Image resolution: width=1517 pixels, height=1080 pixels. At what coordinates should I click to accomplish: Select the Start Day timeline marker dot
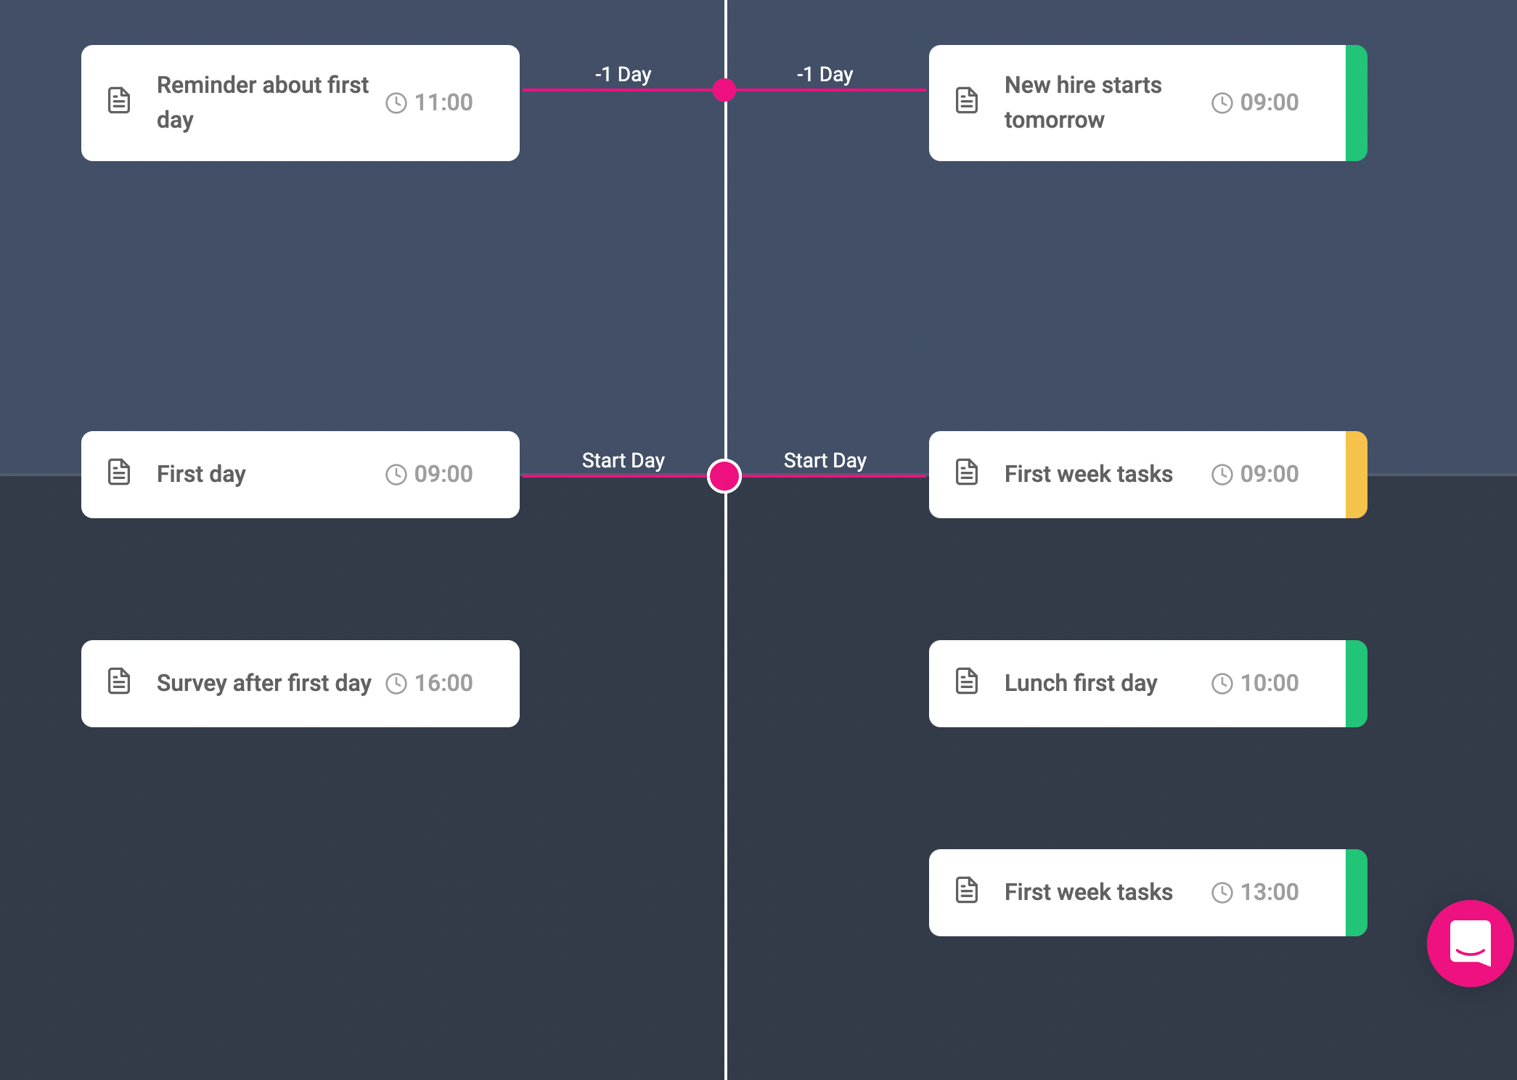(x=724, y=476)
